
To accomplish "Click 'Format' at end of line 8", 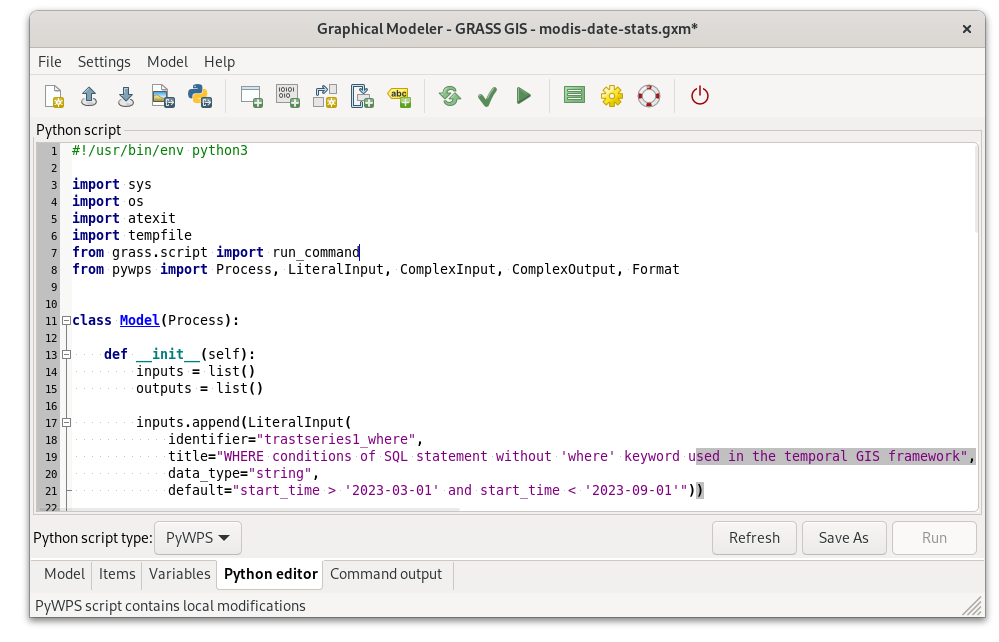I will click(656, 269).
